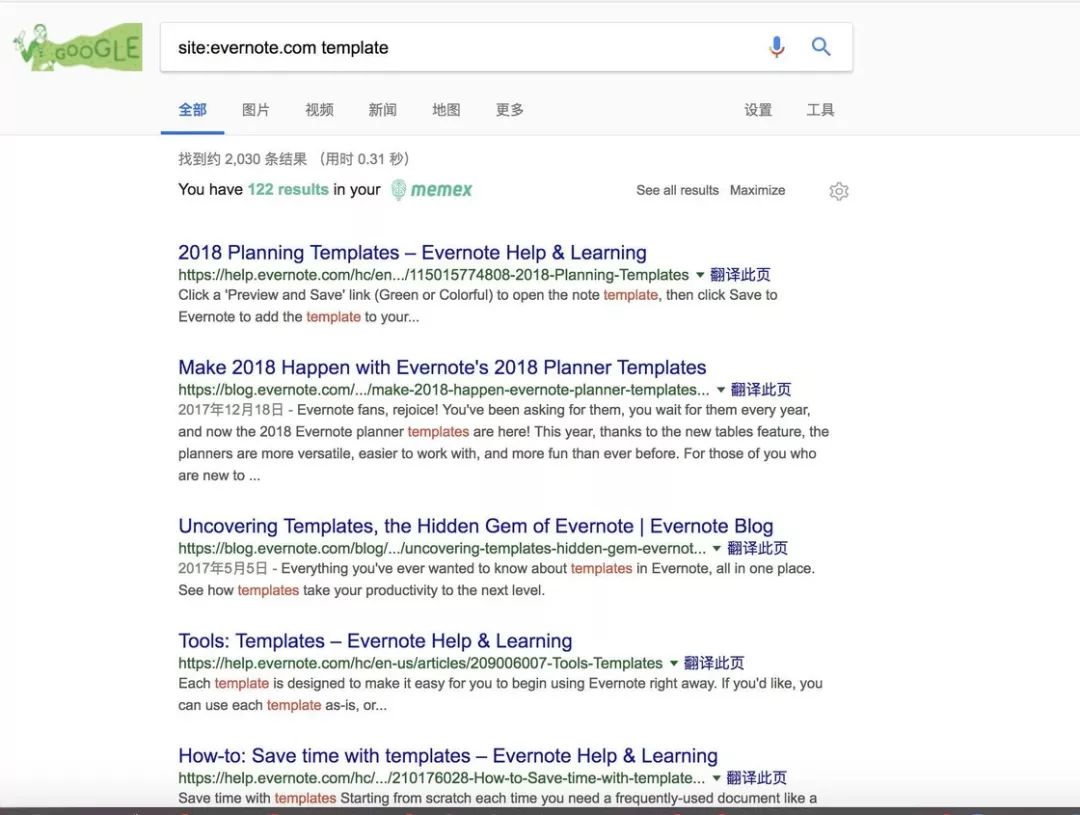Translate 'Uncovering Templates' page via 翻译此页
This screenshot has width=1080, height=815.
coord(757,548)
